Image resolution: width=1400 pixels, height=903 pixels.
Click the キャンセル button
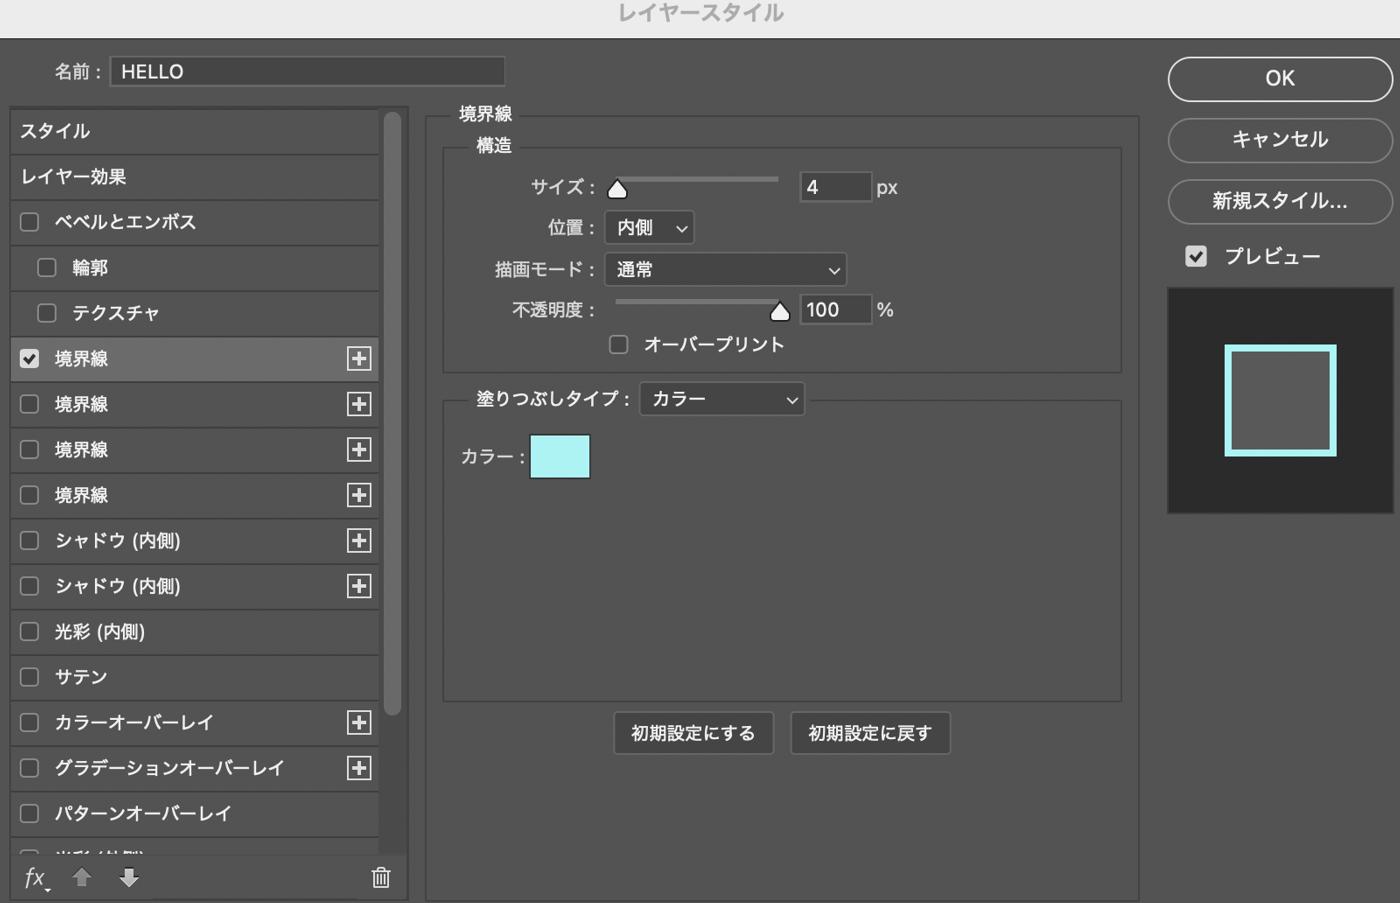(x=1280, y=140)
